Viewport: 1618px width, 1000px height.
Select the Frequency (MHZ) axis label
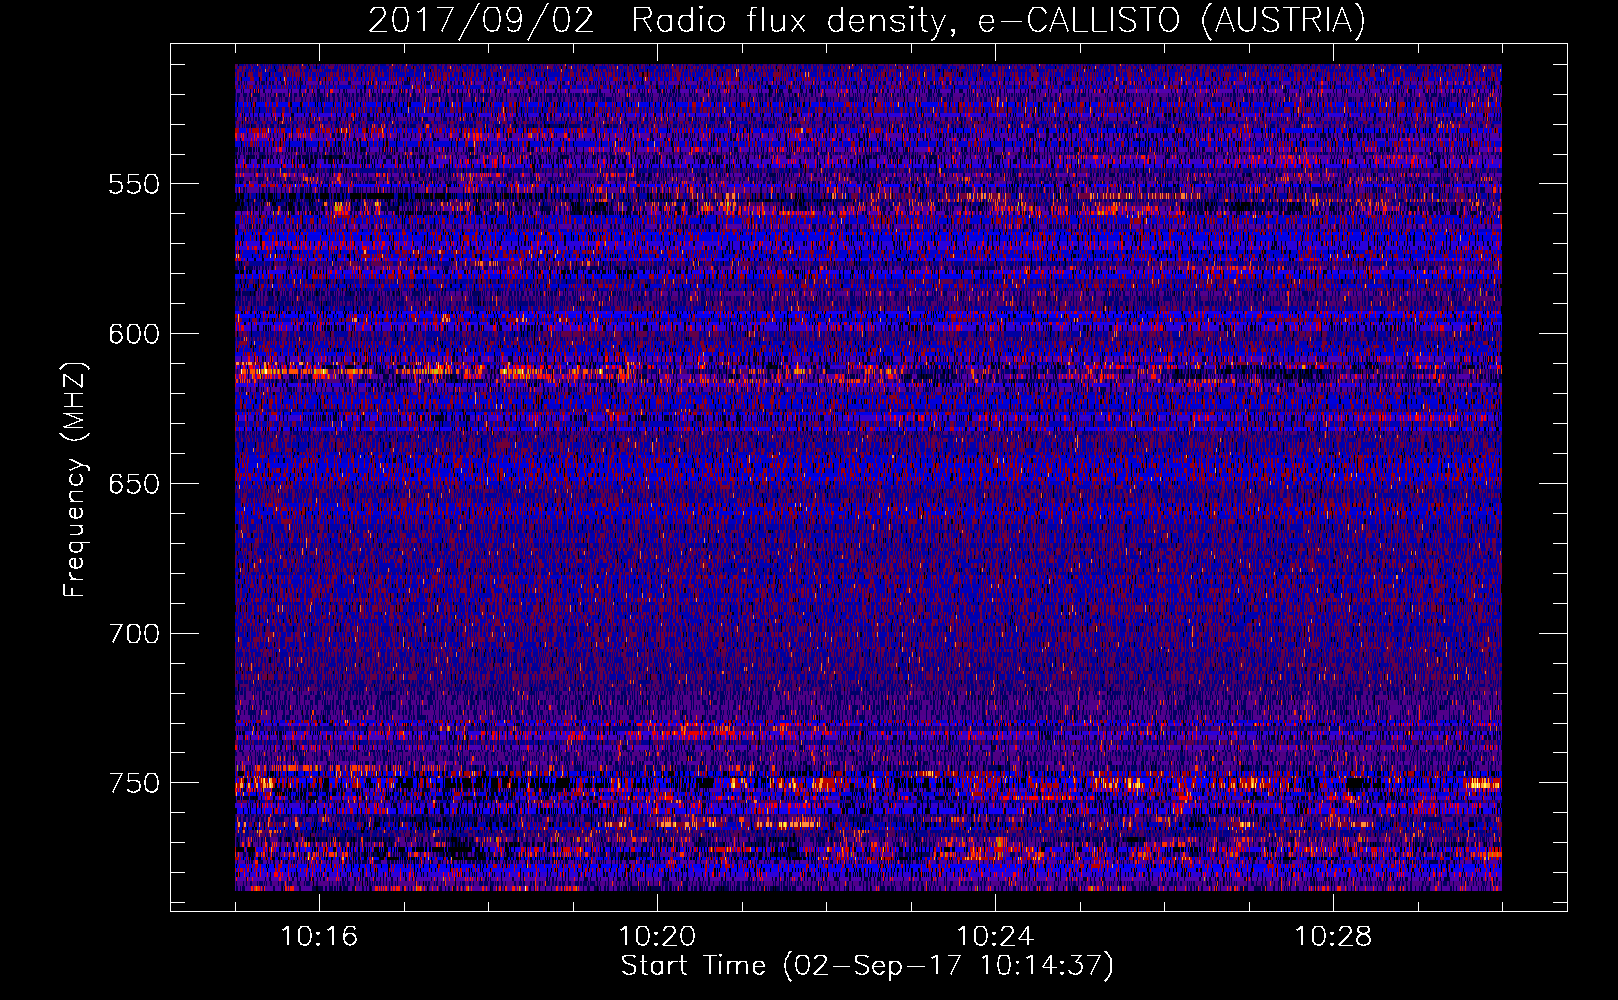(75, 480)
